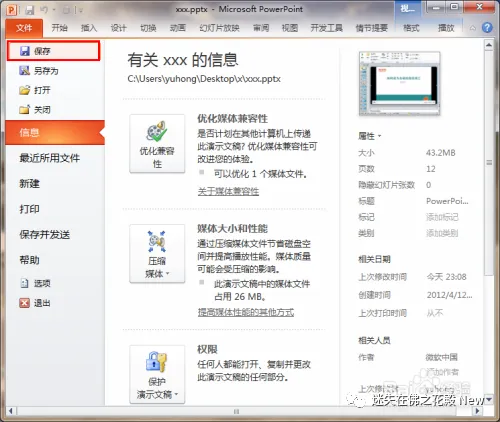Click the 添加作者 field
The image size is (500, 422).
[x=442, y=372]
